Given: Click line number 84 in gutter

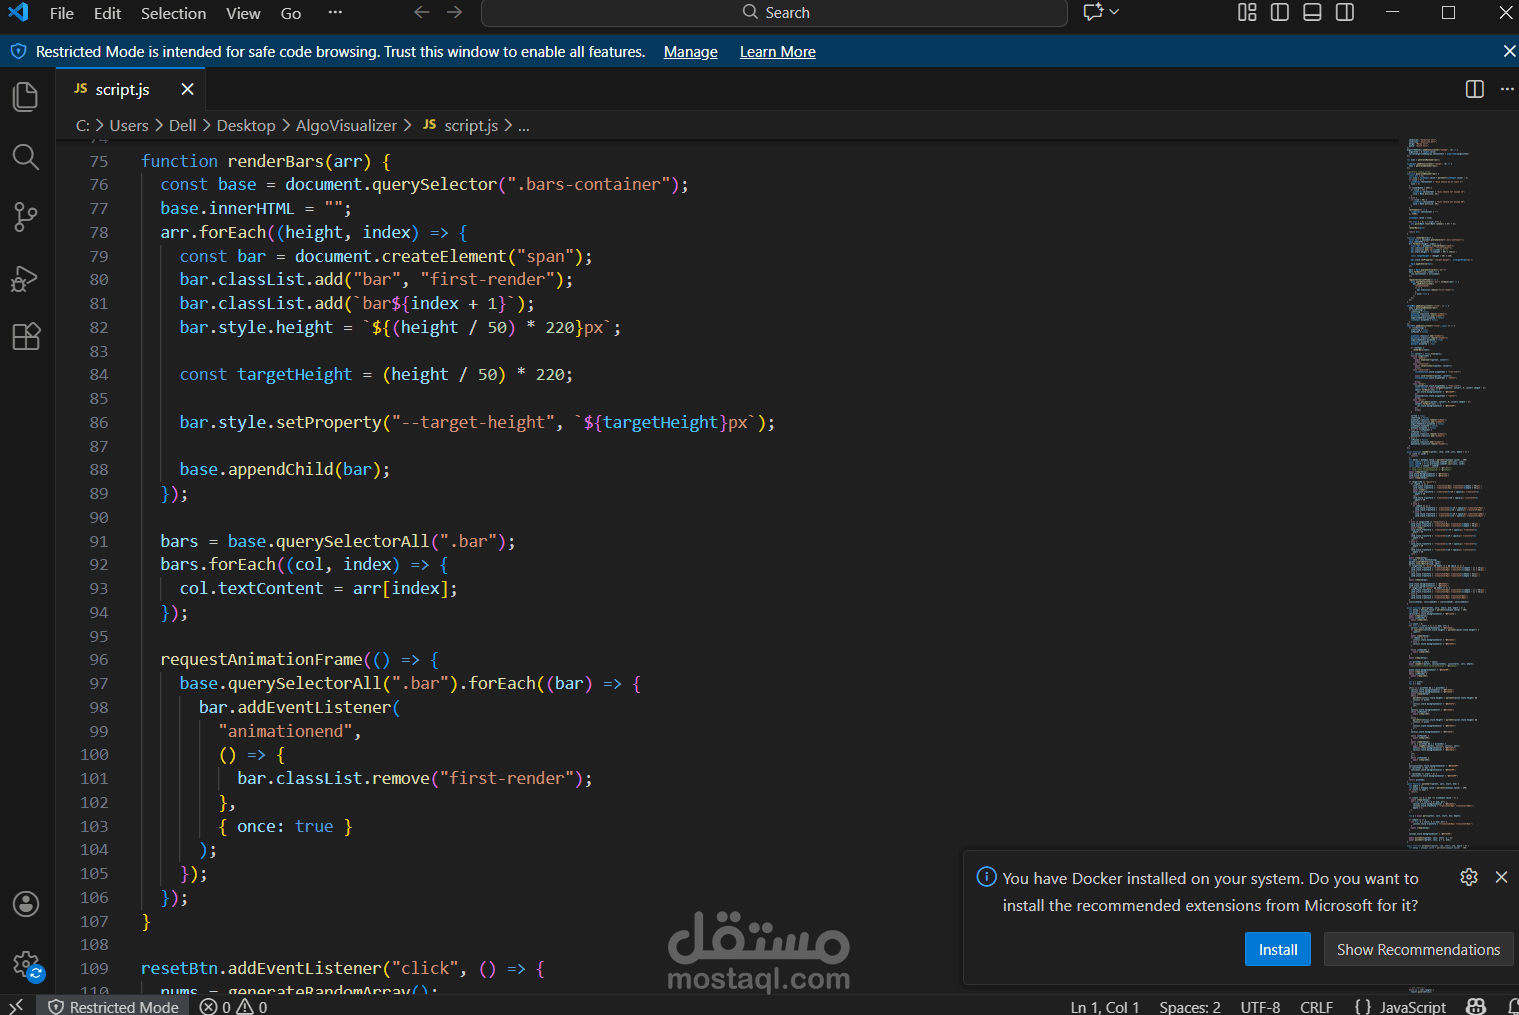Looking at the screenshot, I should click(98, 375).
